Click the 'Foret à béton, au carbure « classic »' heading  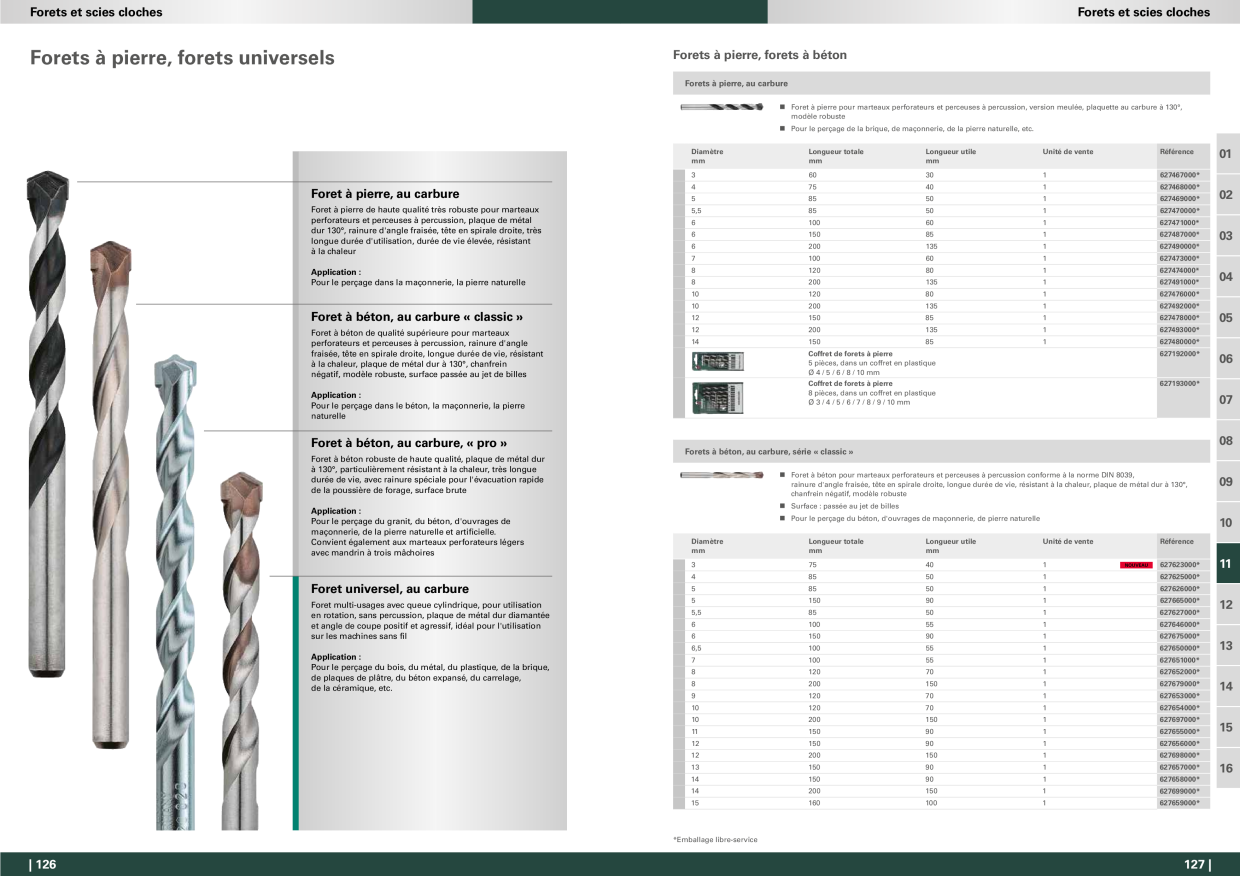click(x=417, y=317)
